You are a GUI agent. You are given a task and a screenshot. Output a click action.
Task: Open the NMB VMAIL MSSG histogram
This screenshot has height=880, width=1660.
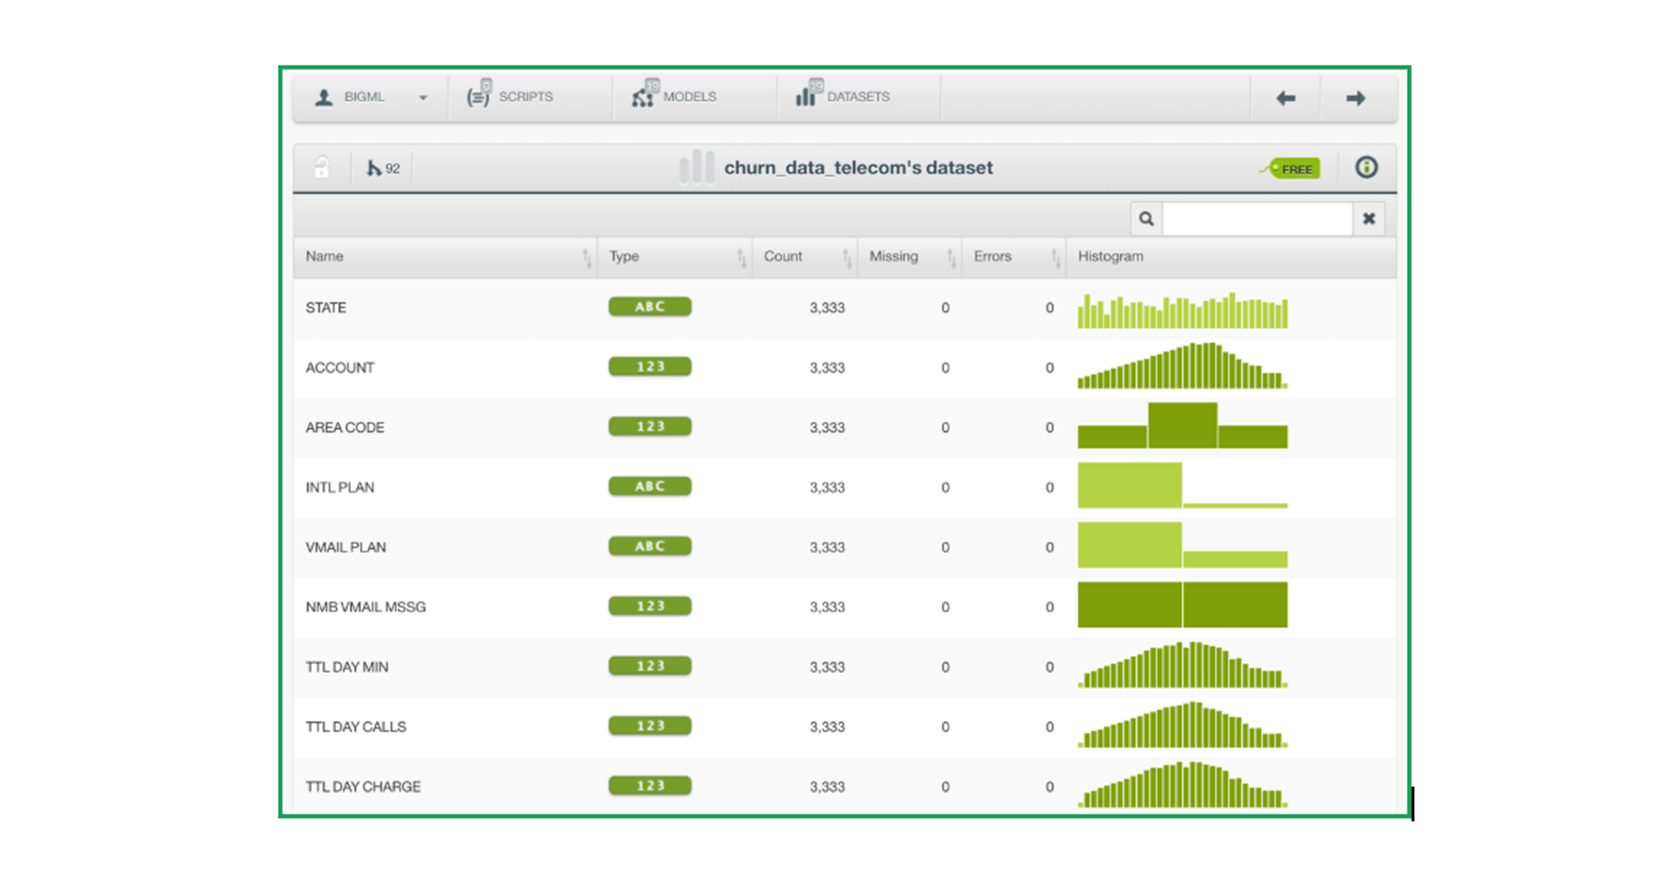point(1183,605)
